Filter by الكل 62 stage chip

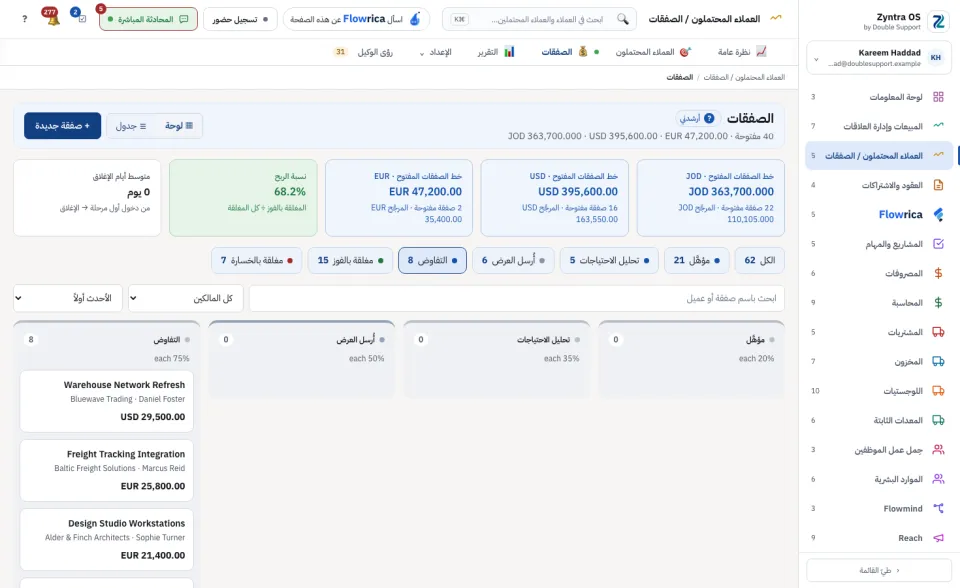coord(759,260)
